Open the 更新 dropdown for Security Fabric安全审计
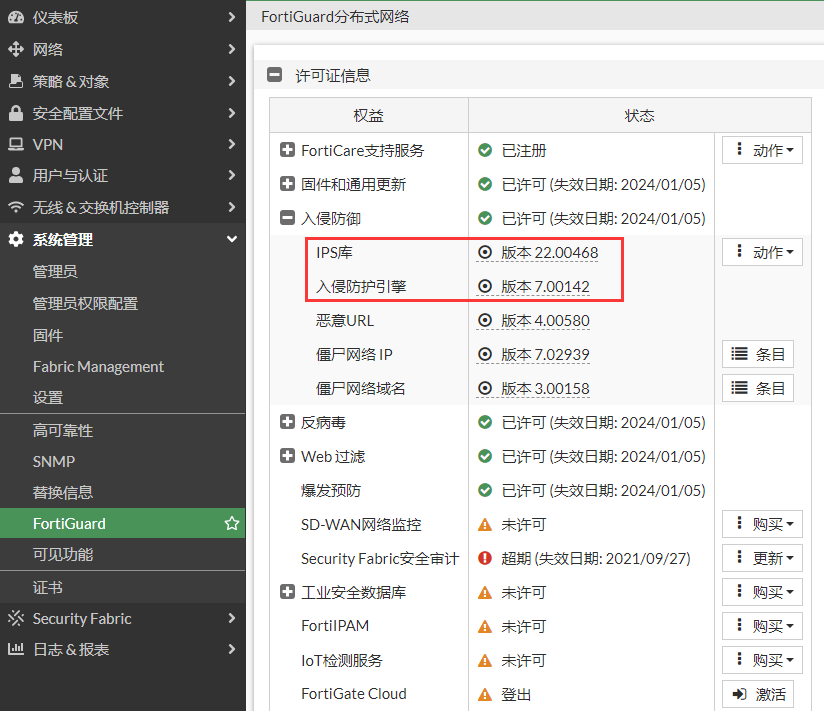The image size is (824, 711). coord(762,558)
